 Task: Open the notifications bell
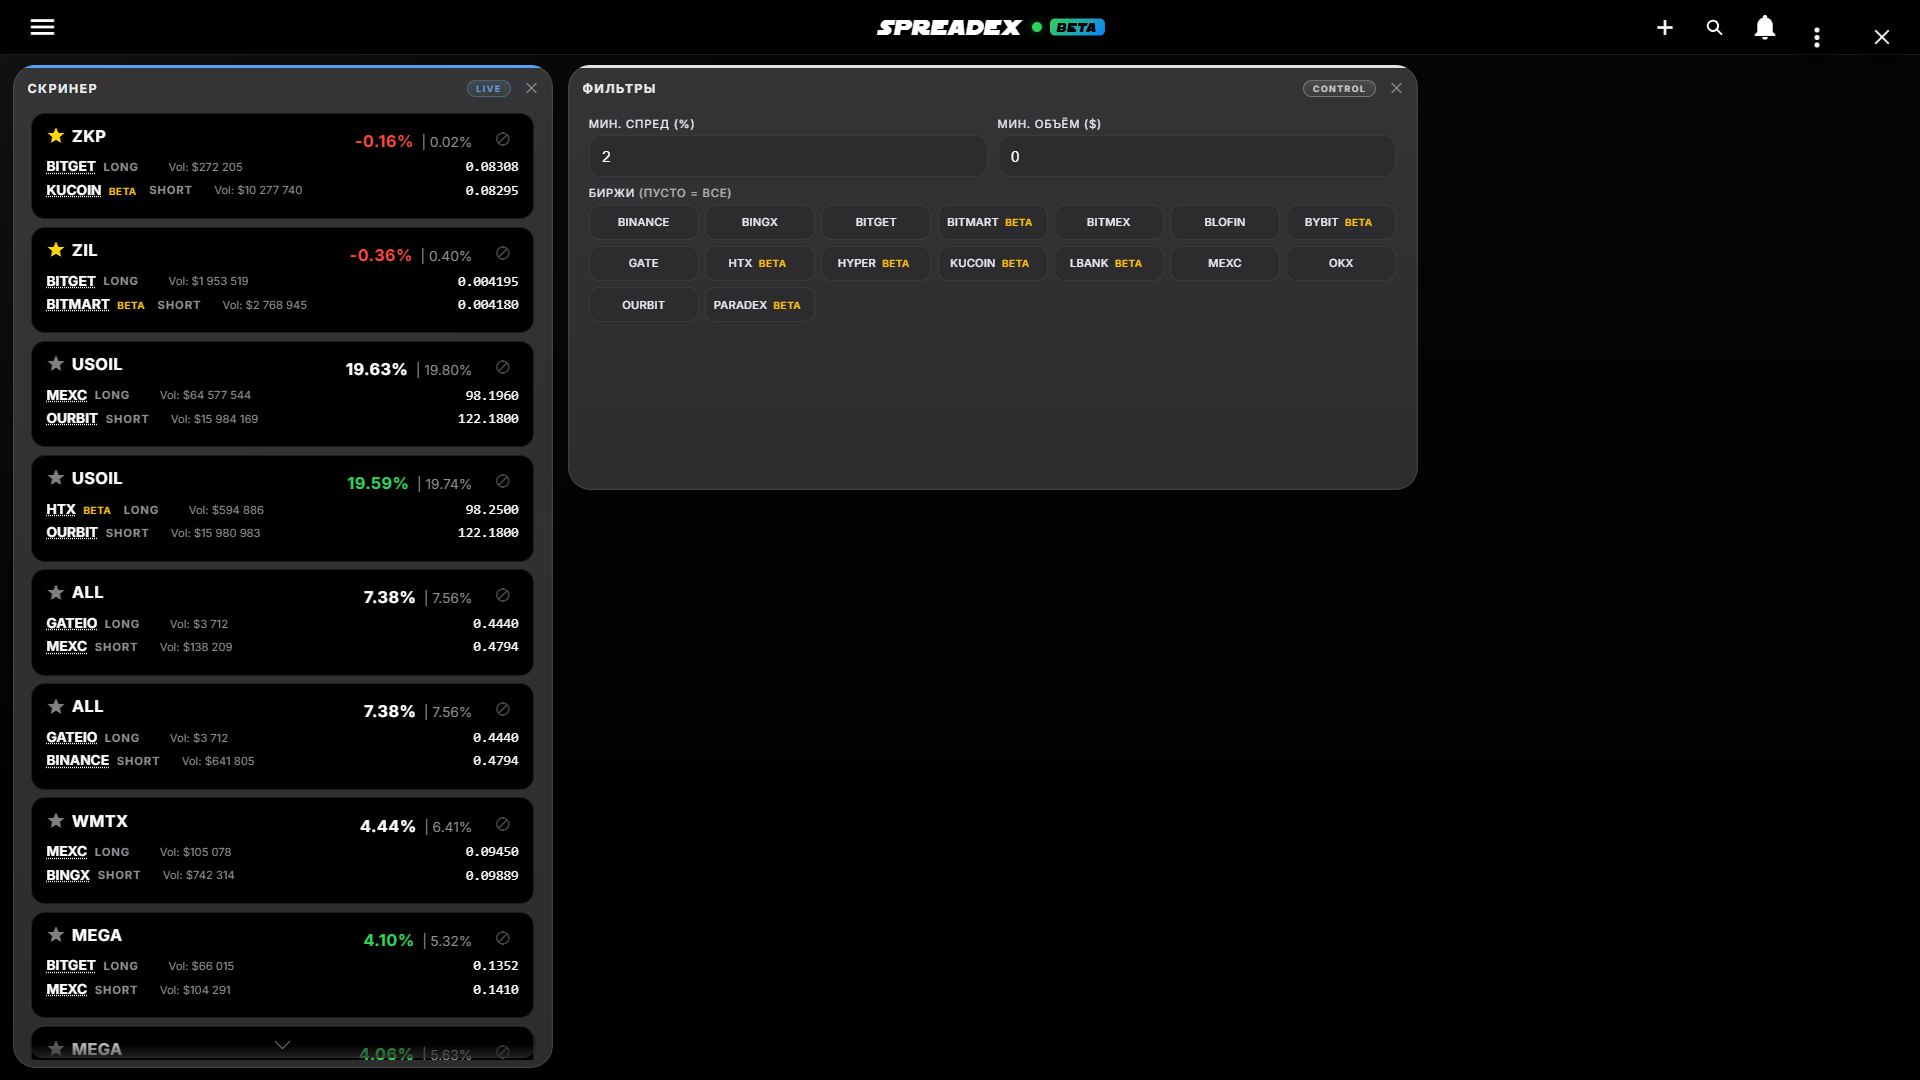(1764, 28)
